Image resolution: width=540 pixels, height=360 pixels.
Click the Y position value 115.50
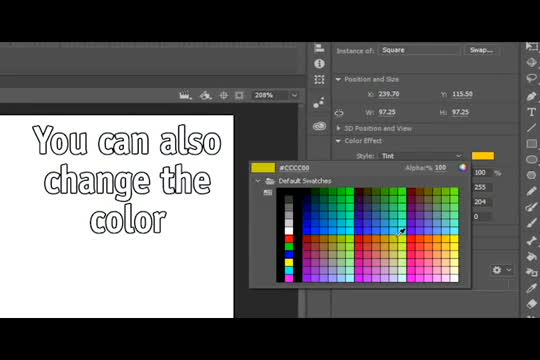point(463,94)
